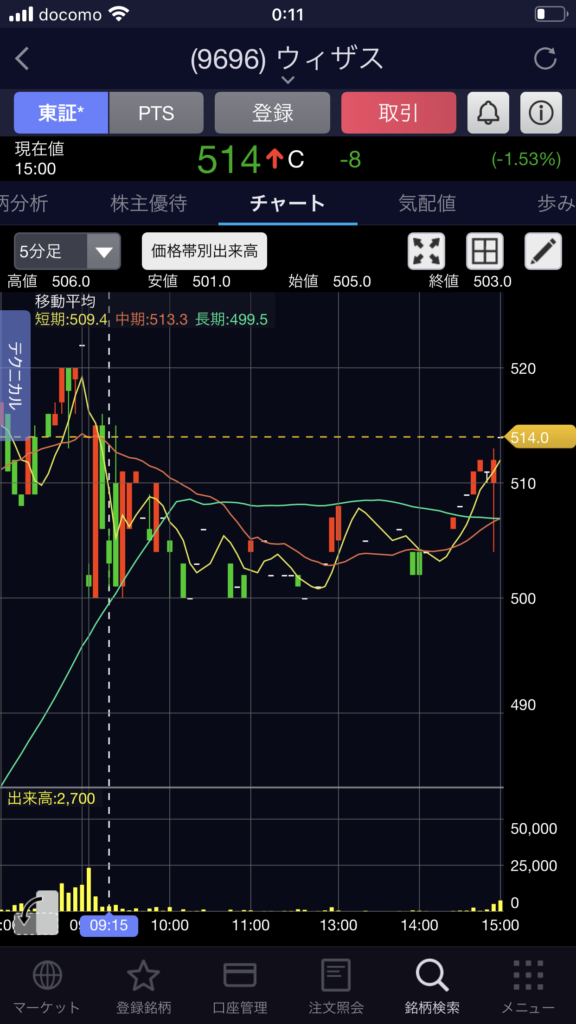Switch to the PTS market

pyautogui.click(x=156, y=113)
